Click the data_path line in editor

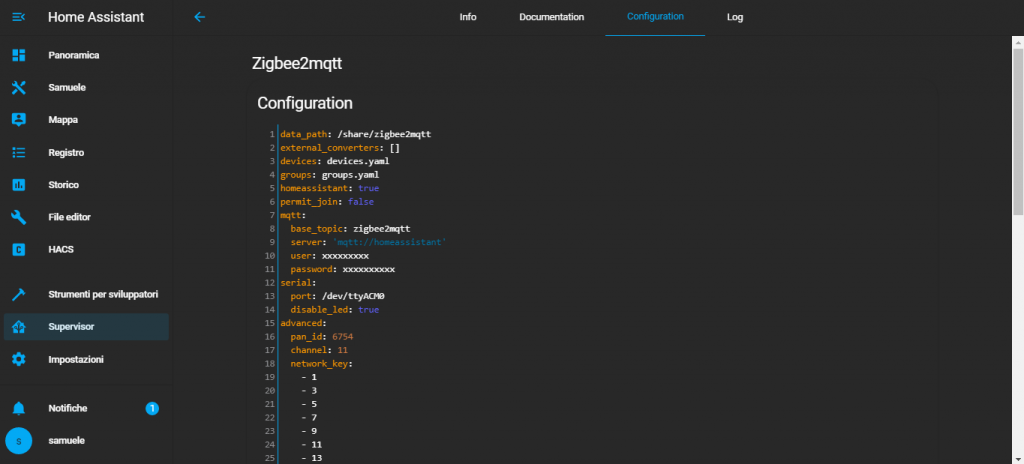coord(355,134)
